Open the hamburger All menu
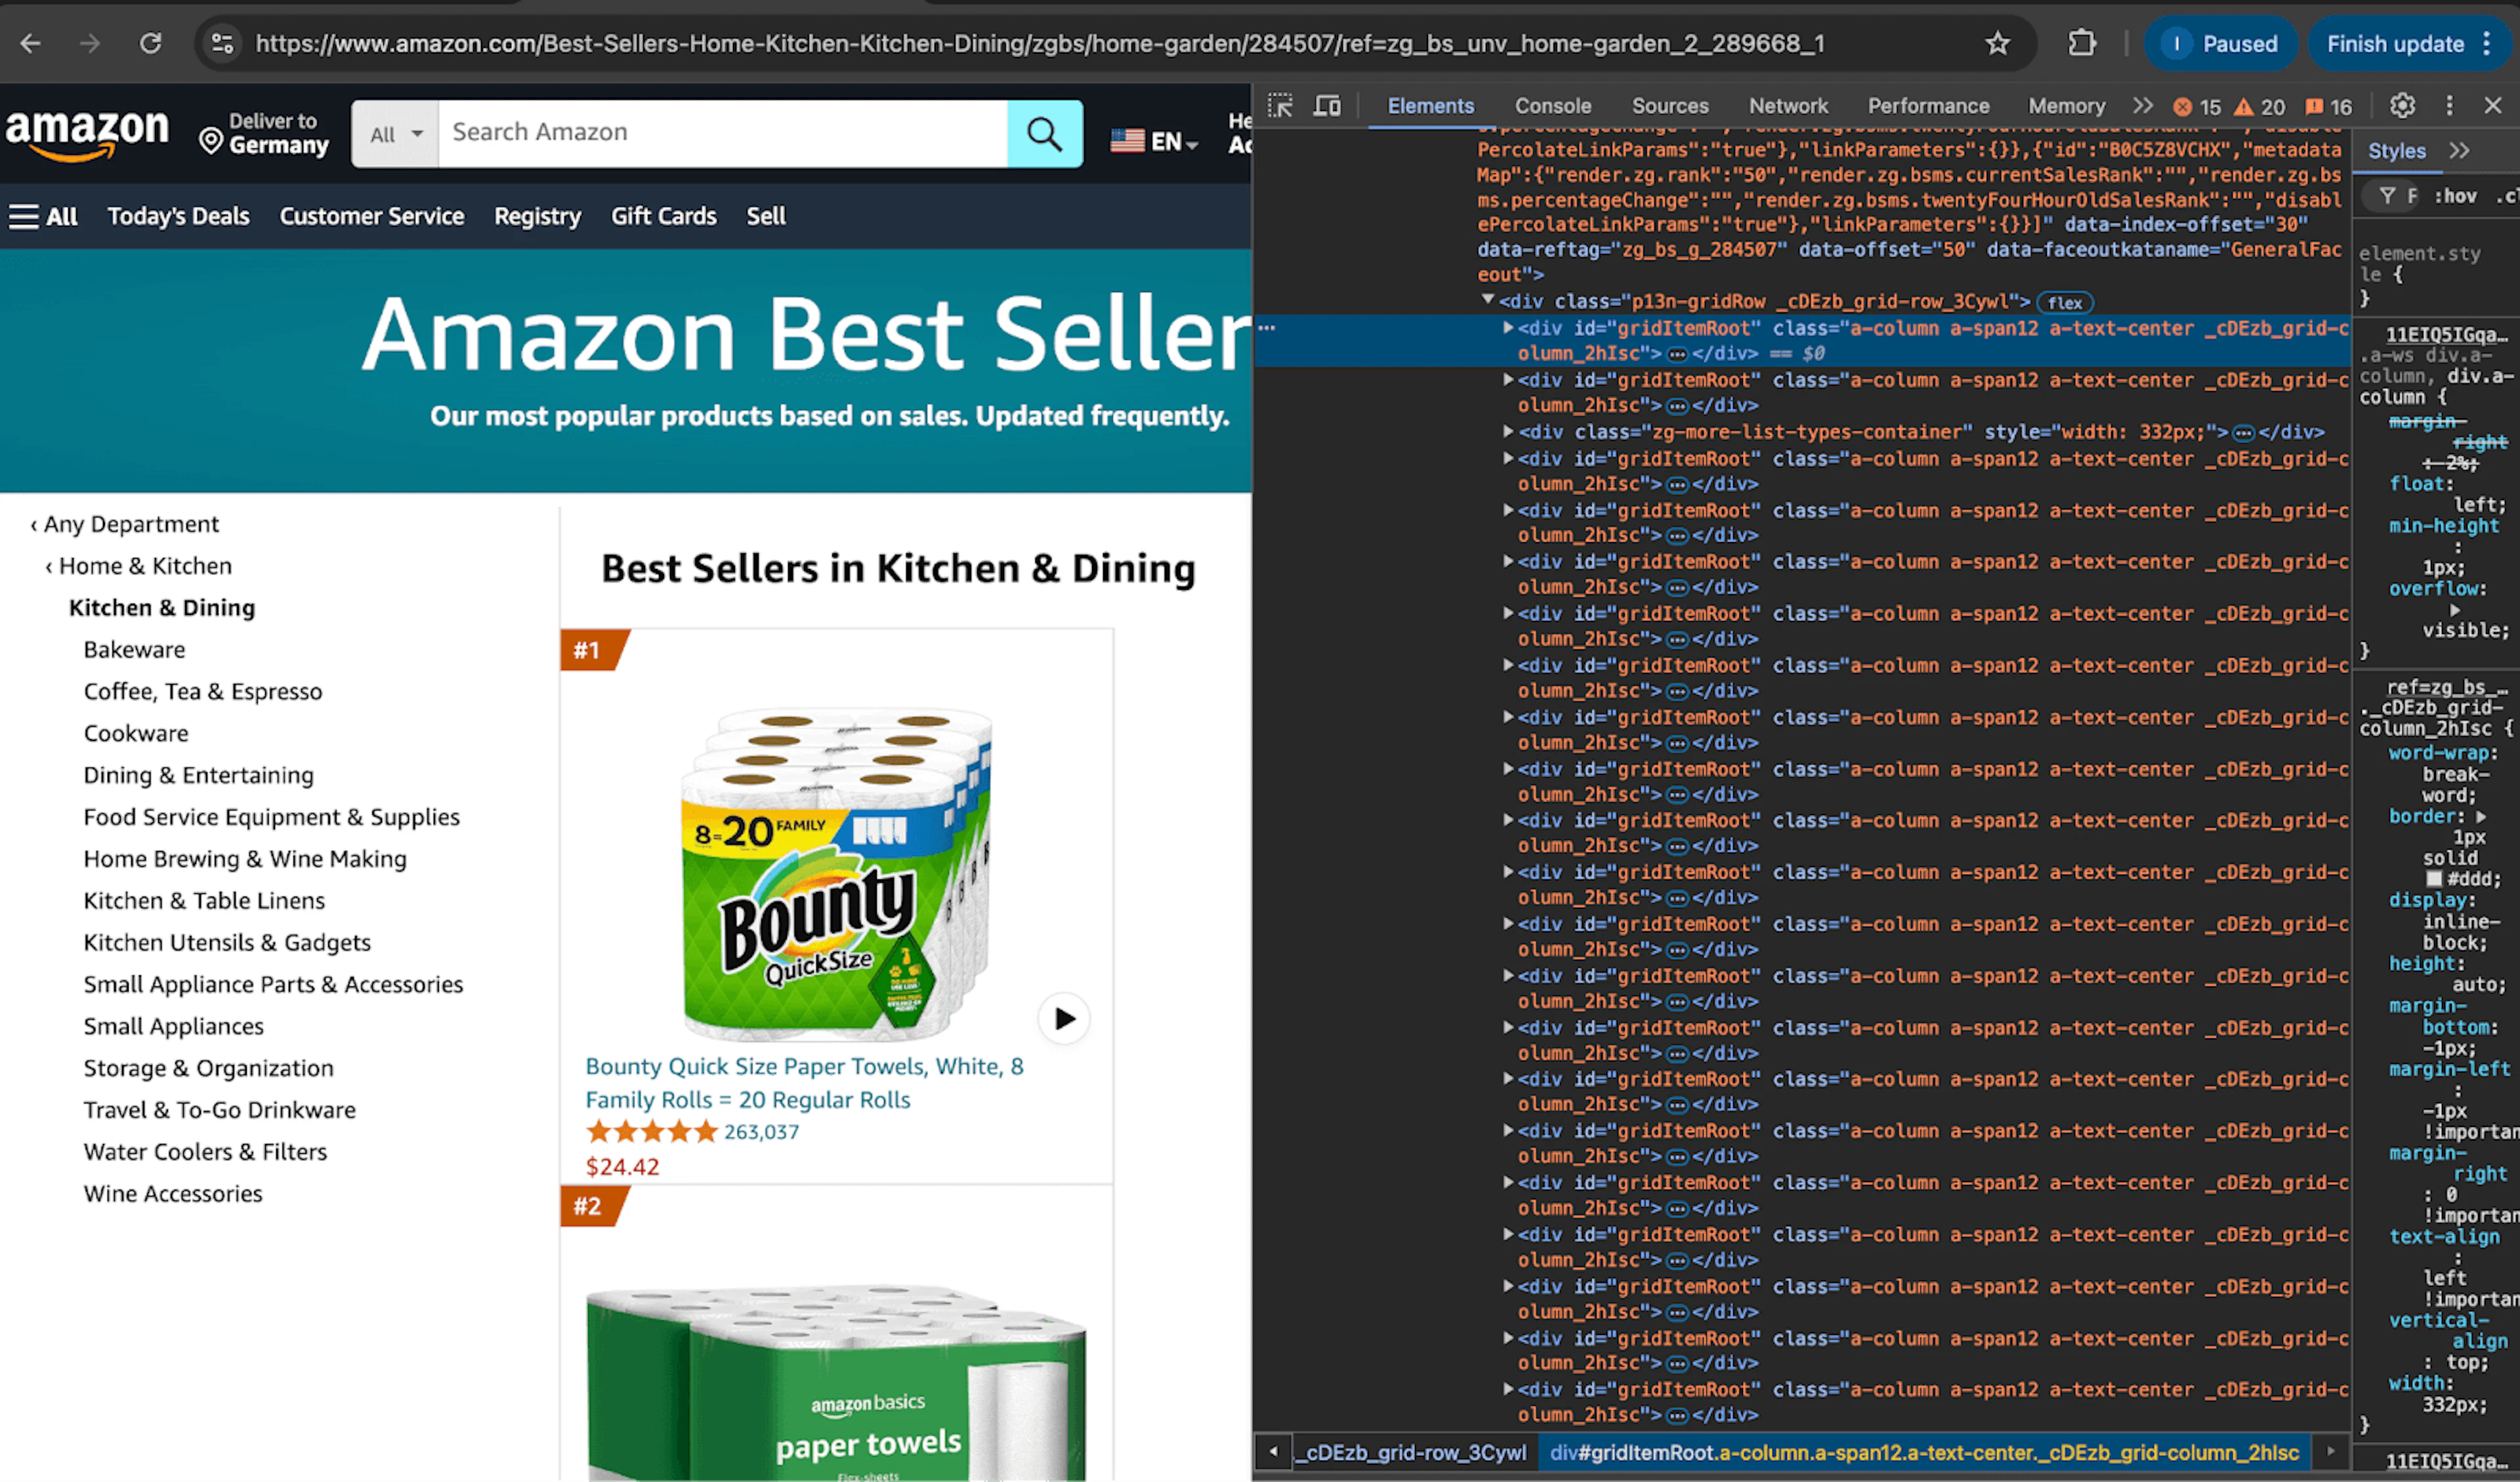Screen dimensions: 2520x1482 (43, 216)
